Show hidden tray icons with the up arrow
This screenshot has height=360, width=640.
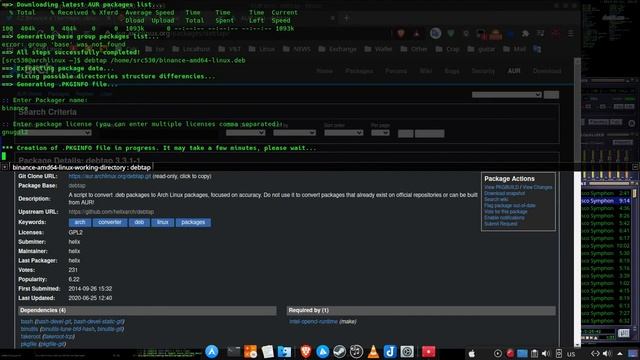coord(620,353)
